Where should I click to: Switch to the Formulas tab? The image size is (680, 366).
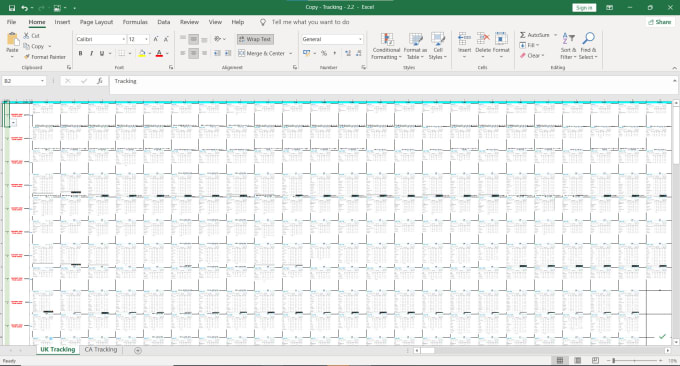[x=135, y=22]
